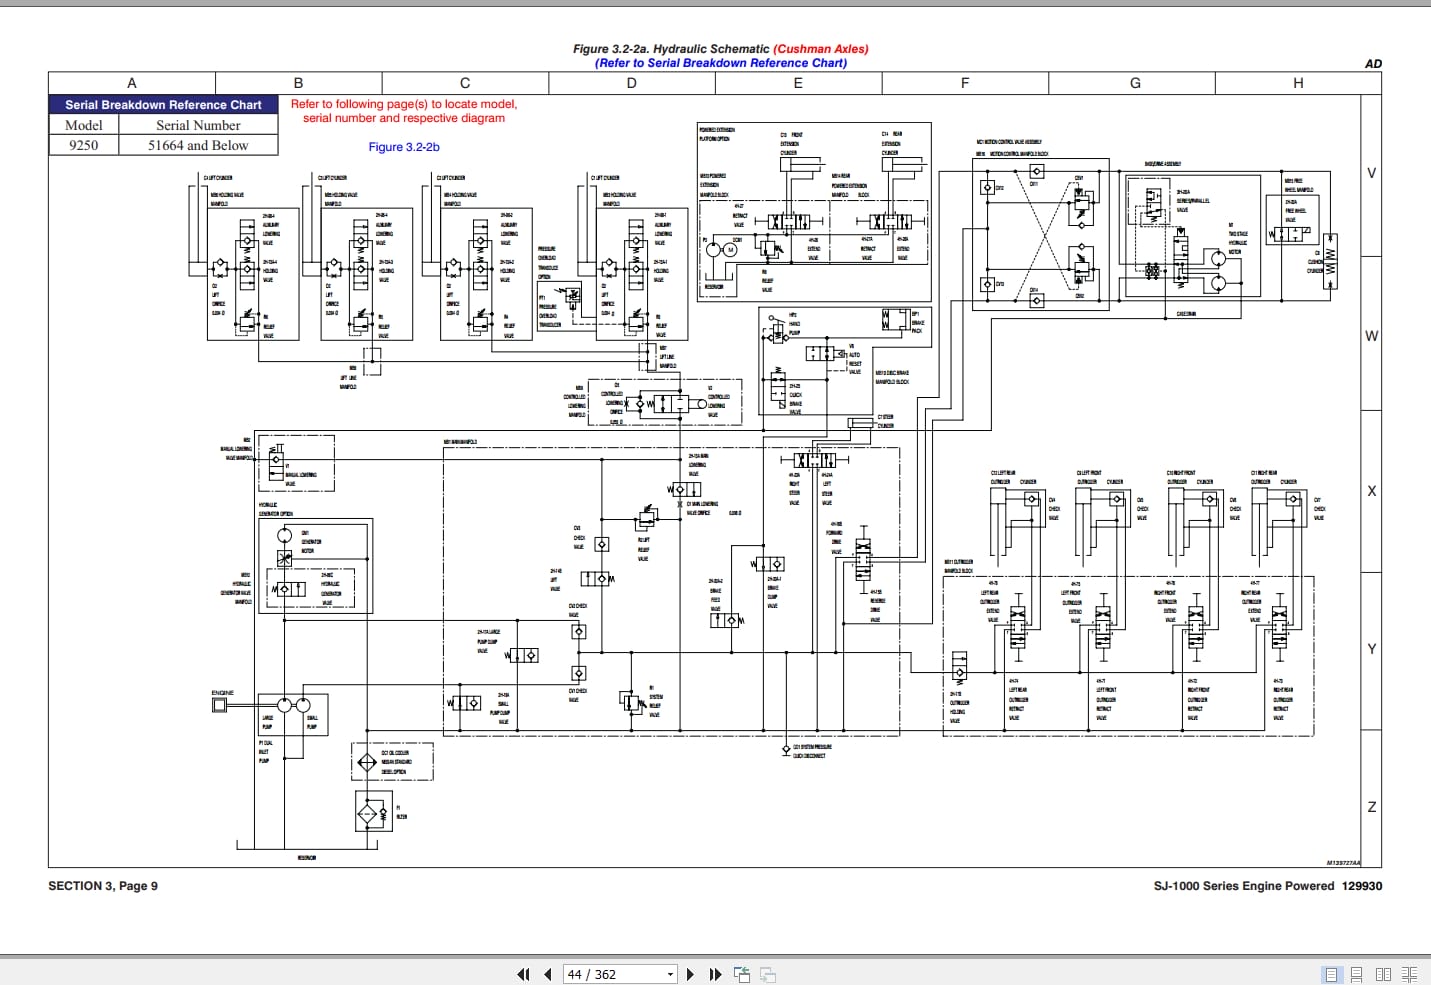This screenshot has width=1431, height=985.
Task: Click the go to next view icon
Action: (x=768, y=974)
